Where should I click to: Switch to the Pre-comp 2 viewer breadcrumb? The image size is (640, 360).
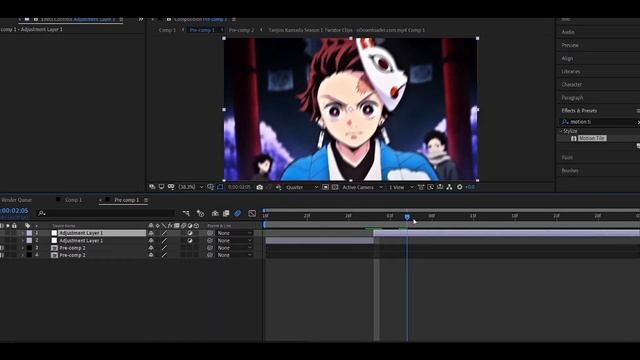point(241,30)
